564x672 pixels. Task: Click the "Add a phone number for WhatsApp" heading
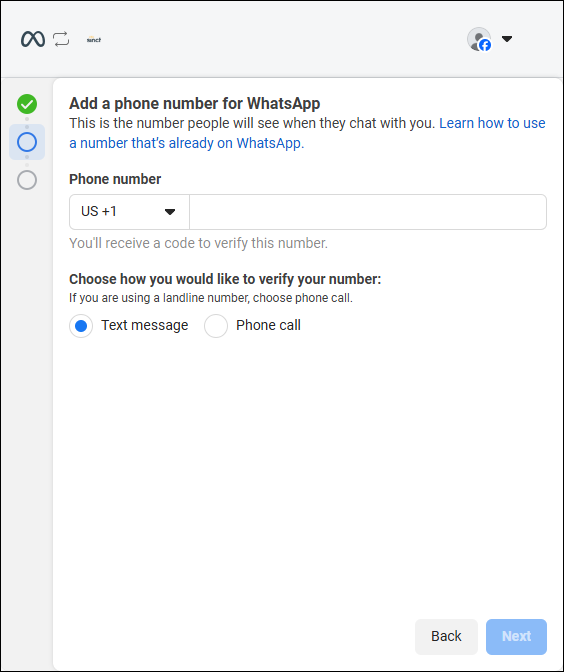point(195,104)
